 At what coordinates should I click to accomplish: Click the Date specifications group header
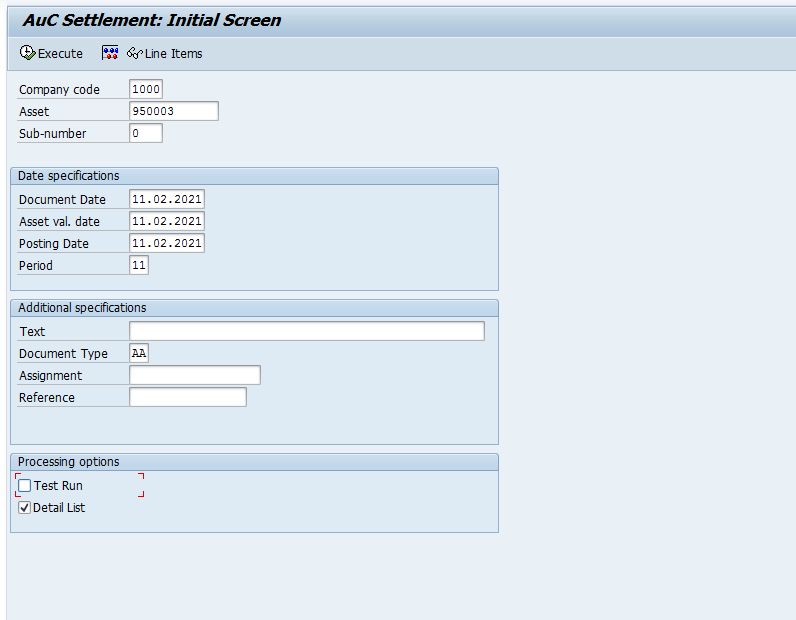[x=254, y=176]
